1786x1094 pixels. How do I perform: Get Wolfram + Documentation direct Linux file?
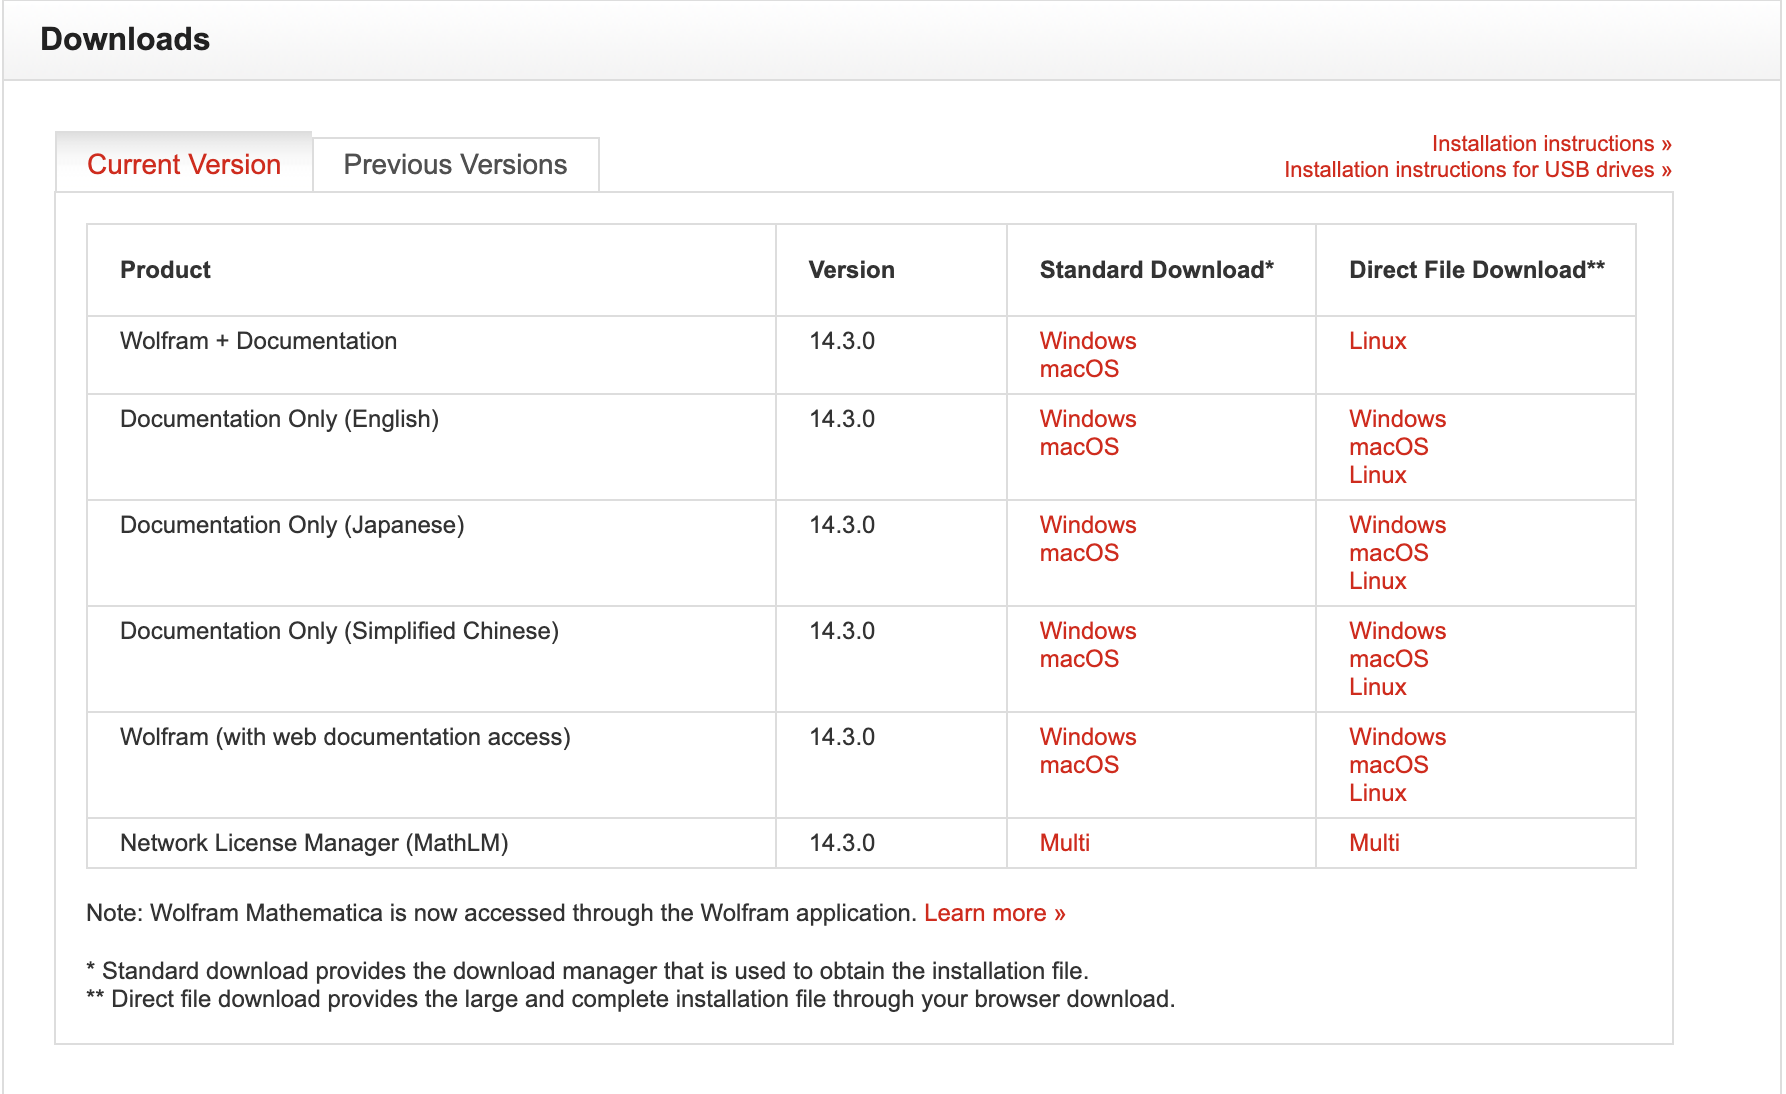click(1377, 341)
